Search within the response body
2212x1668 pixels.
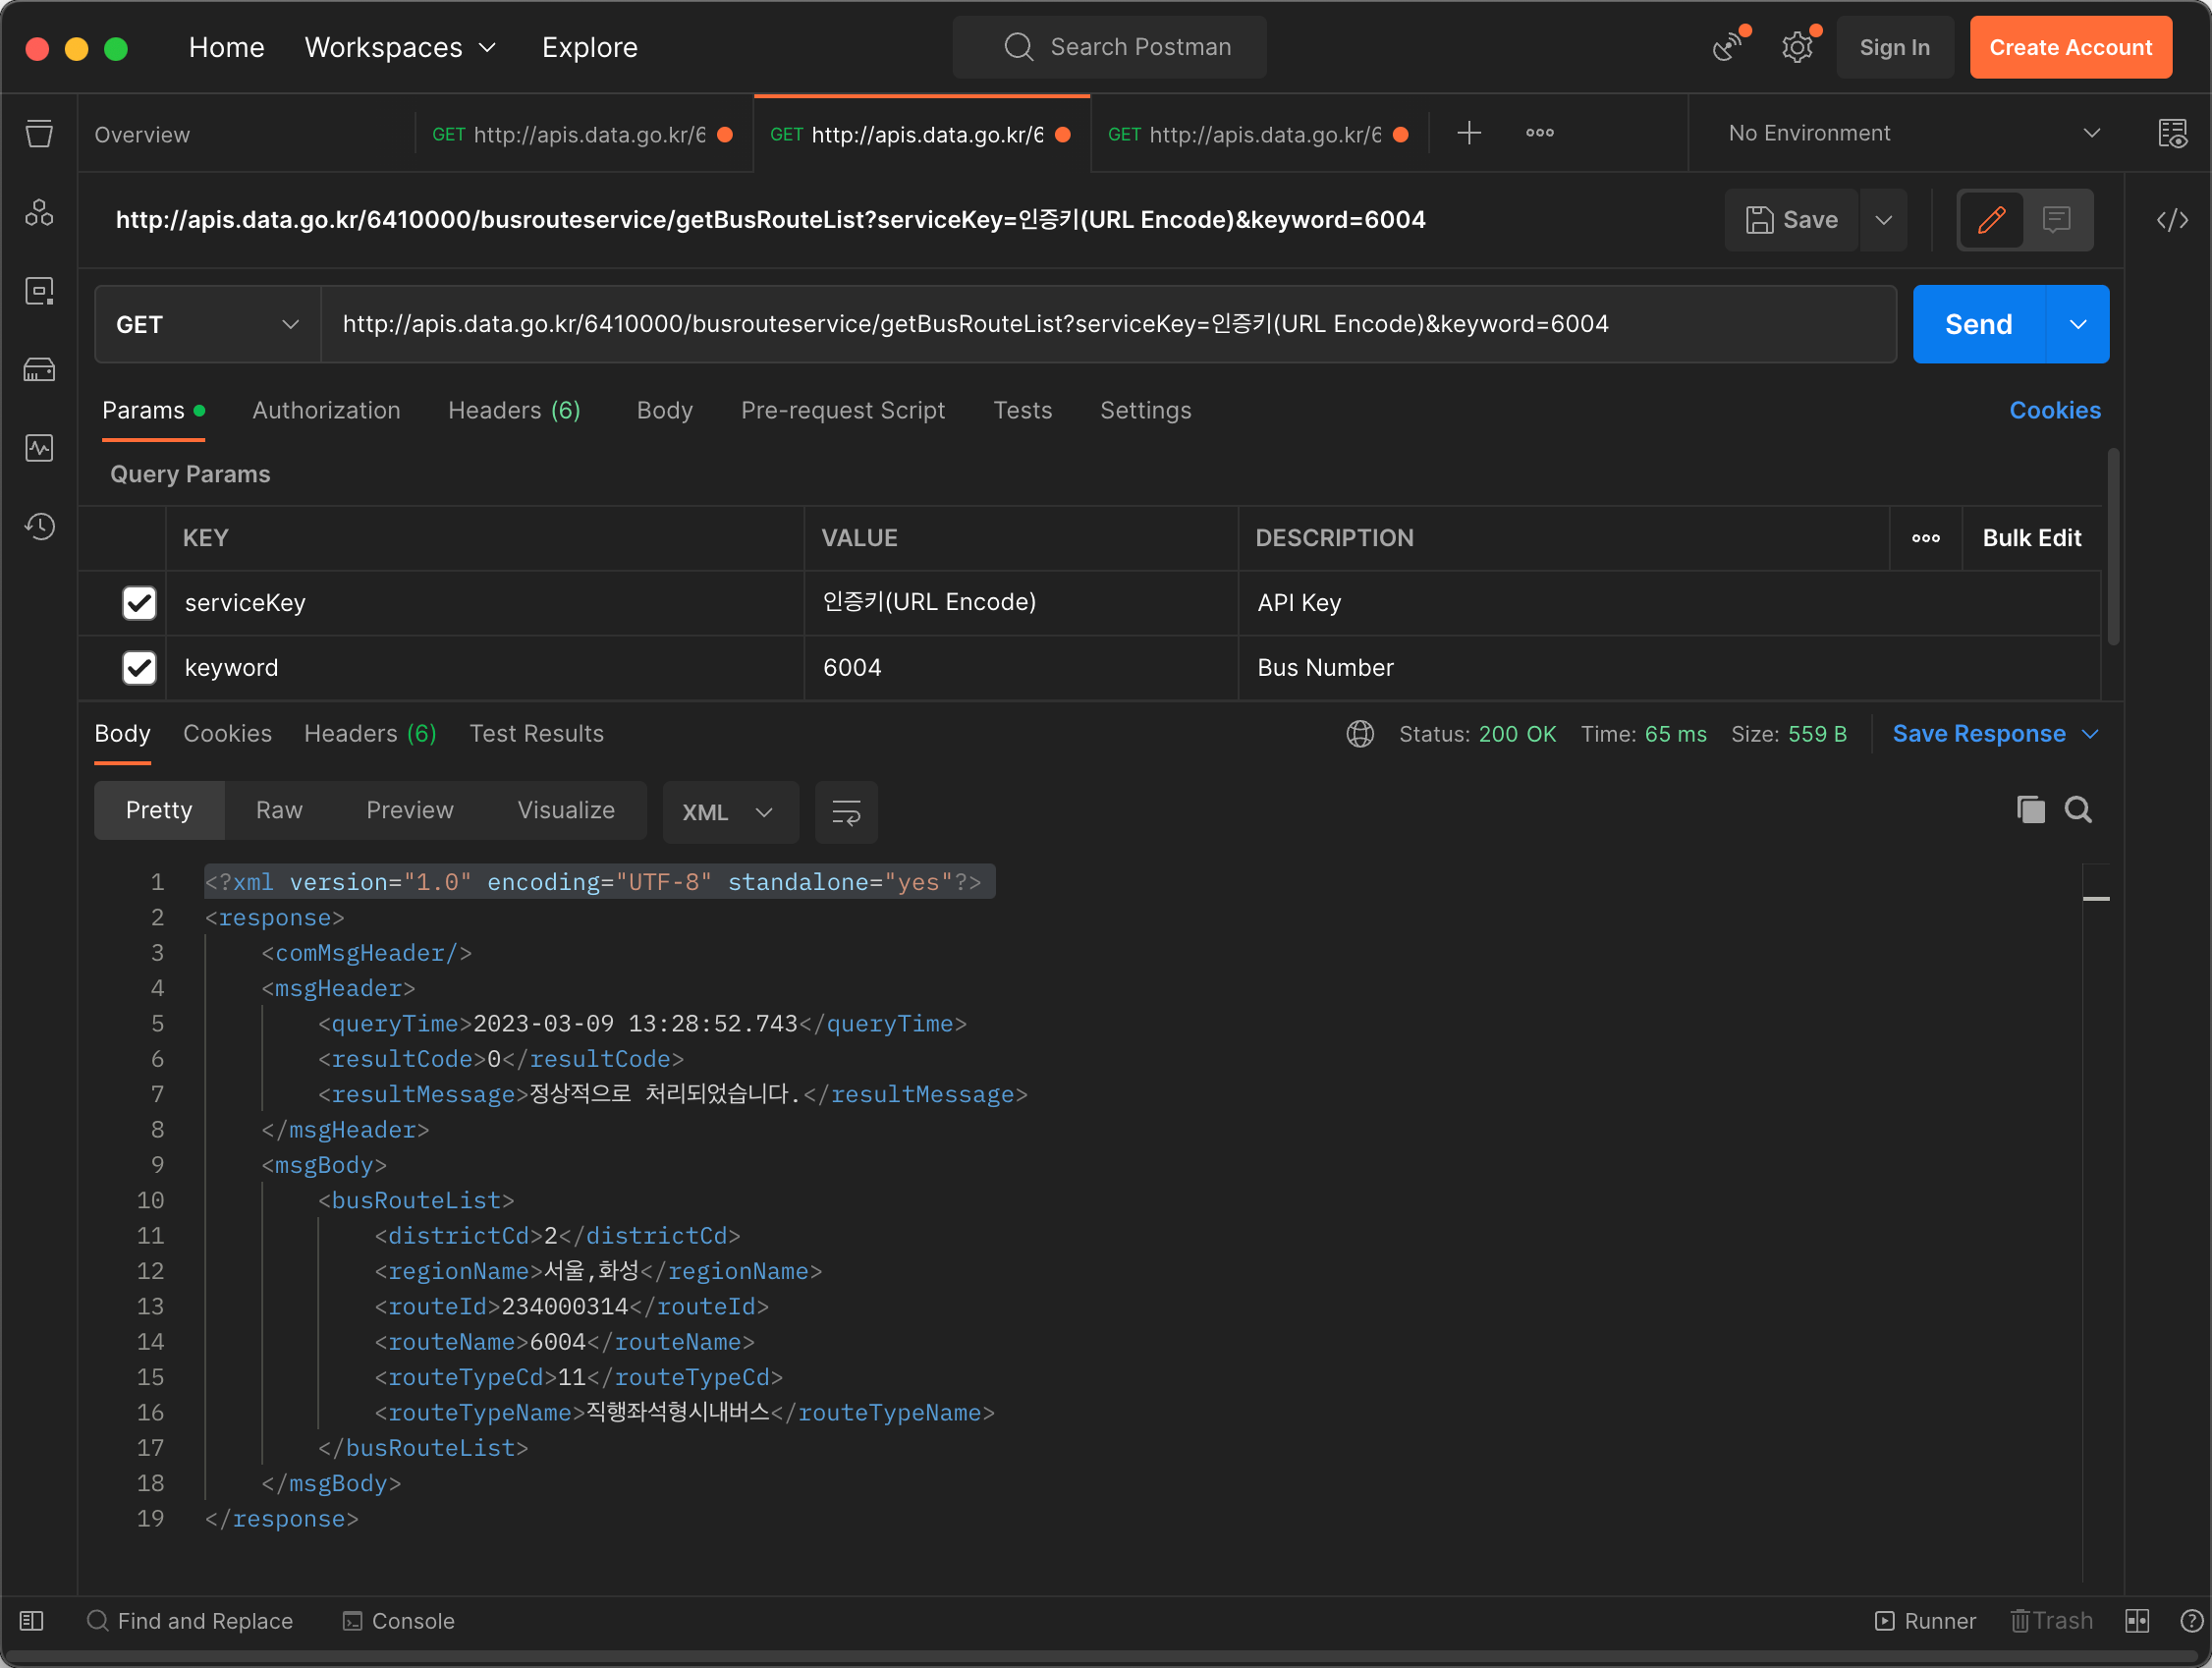click(x=2077, y=809)
